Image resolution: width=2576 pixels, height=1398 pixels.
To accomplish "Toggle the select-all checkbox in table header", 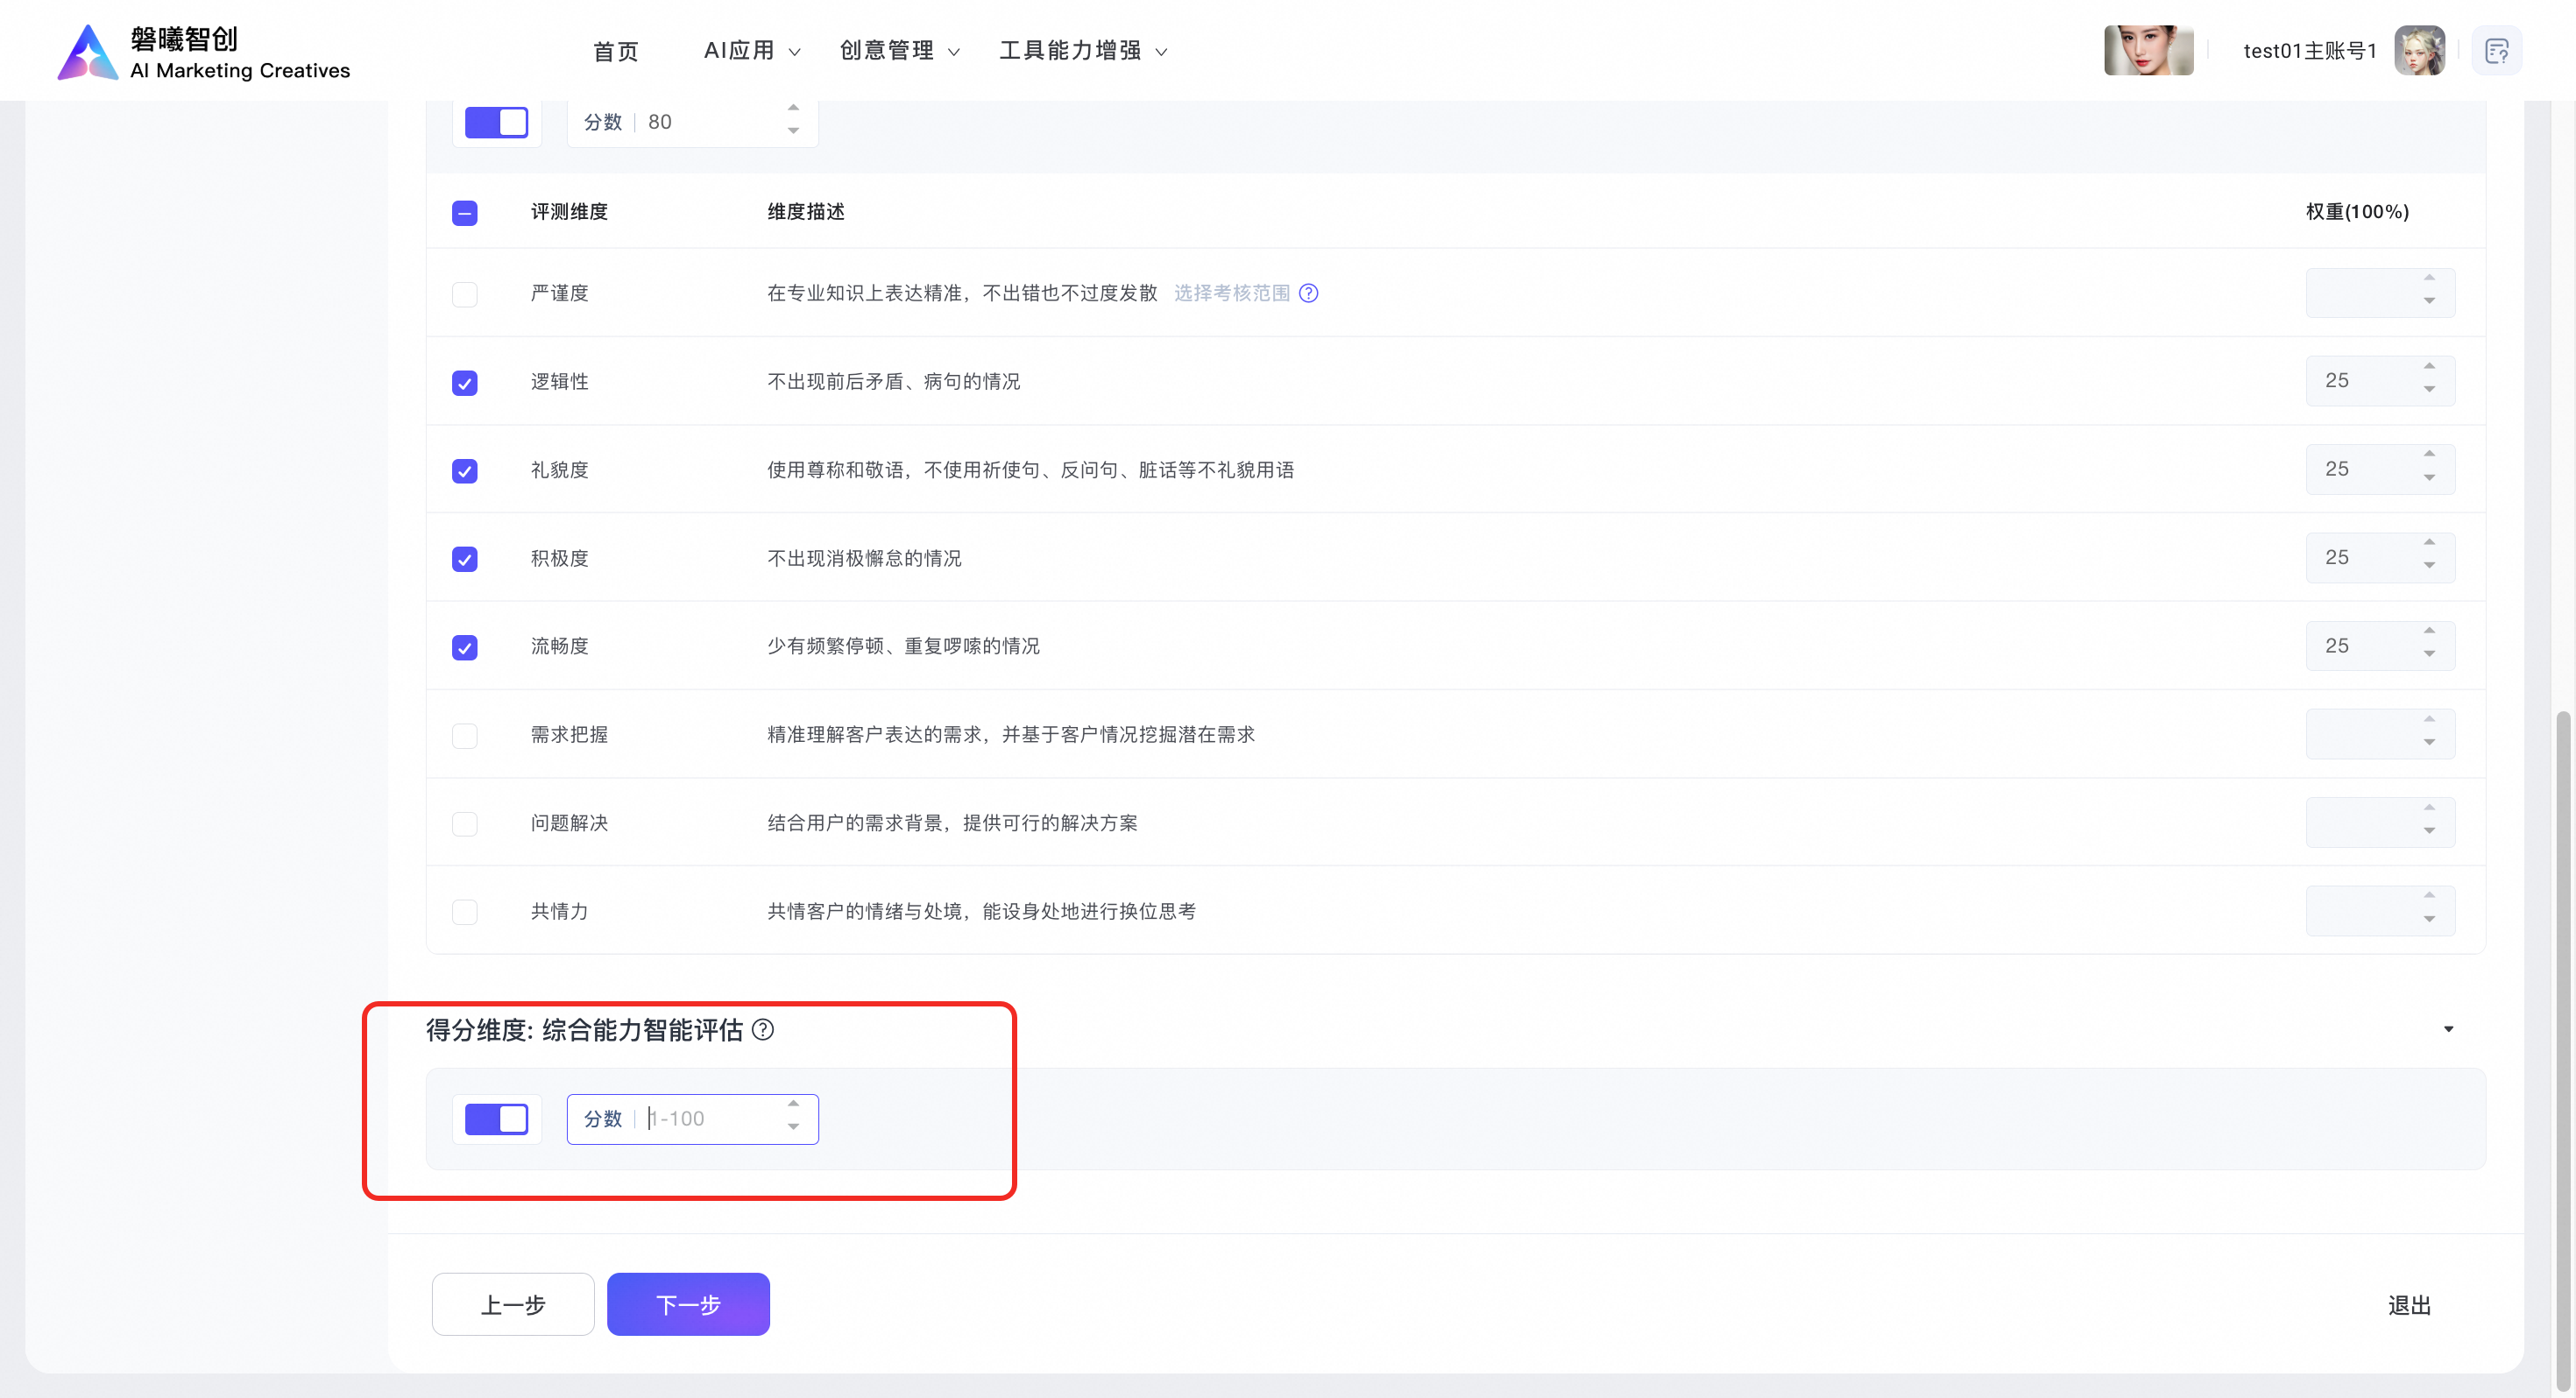I will click(464, 213).
